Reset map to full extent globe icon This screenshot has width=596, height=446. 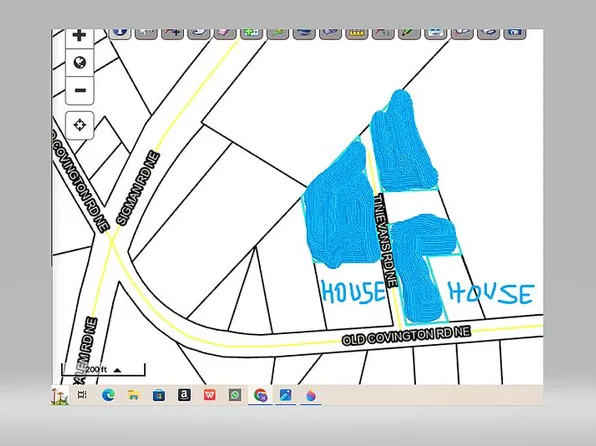[80, 62]
